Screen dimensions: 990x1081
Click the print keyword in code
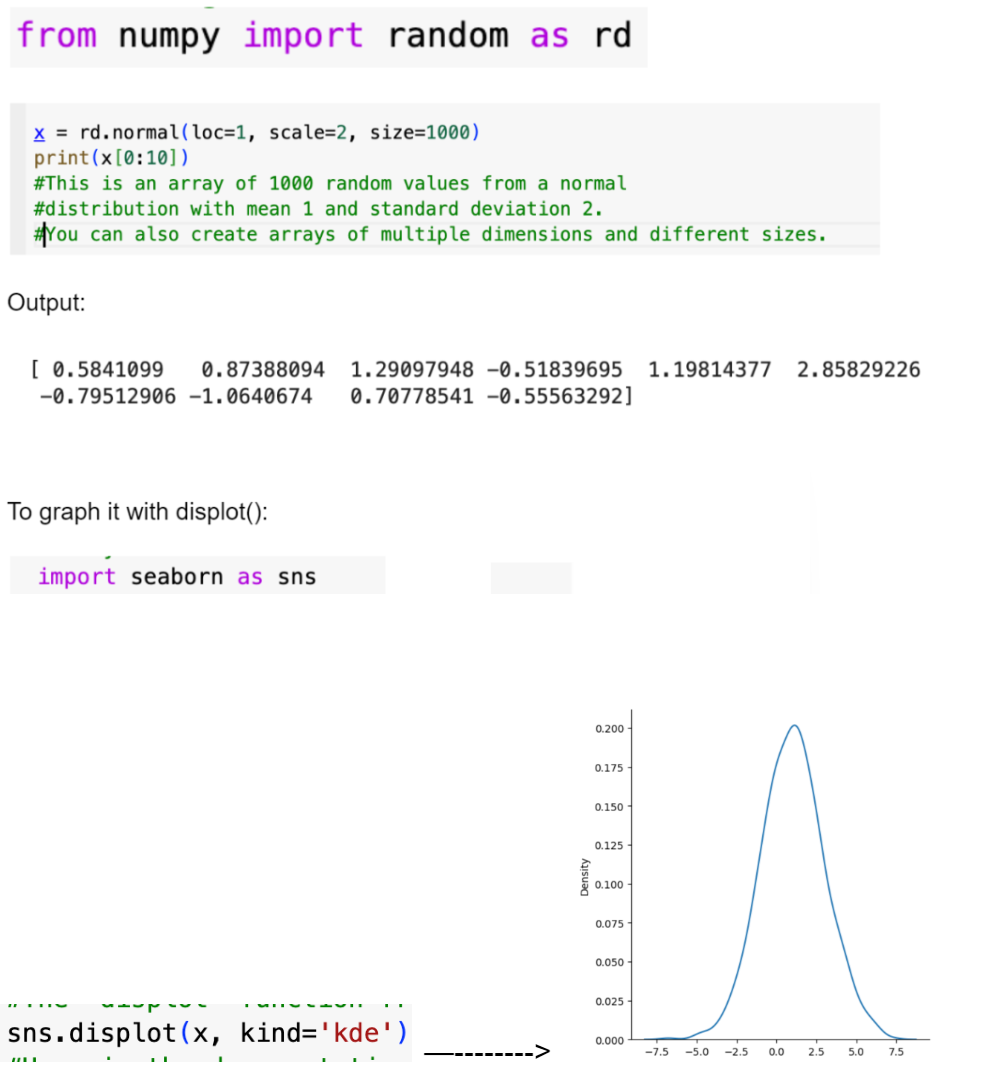61,158
